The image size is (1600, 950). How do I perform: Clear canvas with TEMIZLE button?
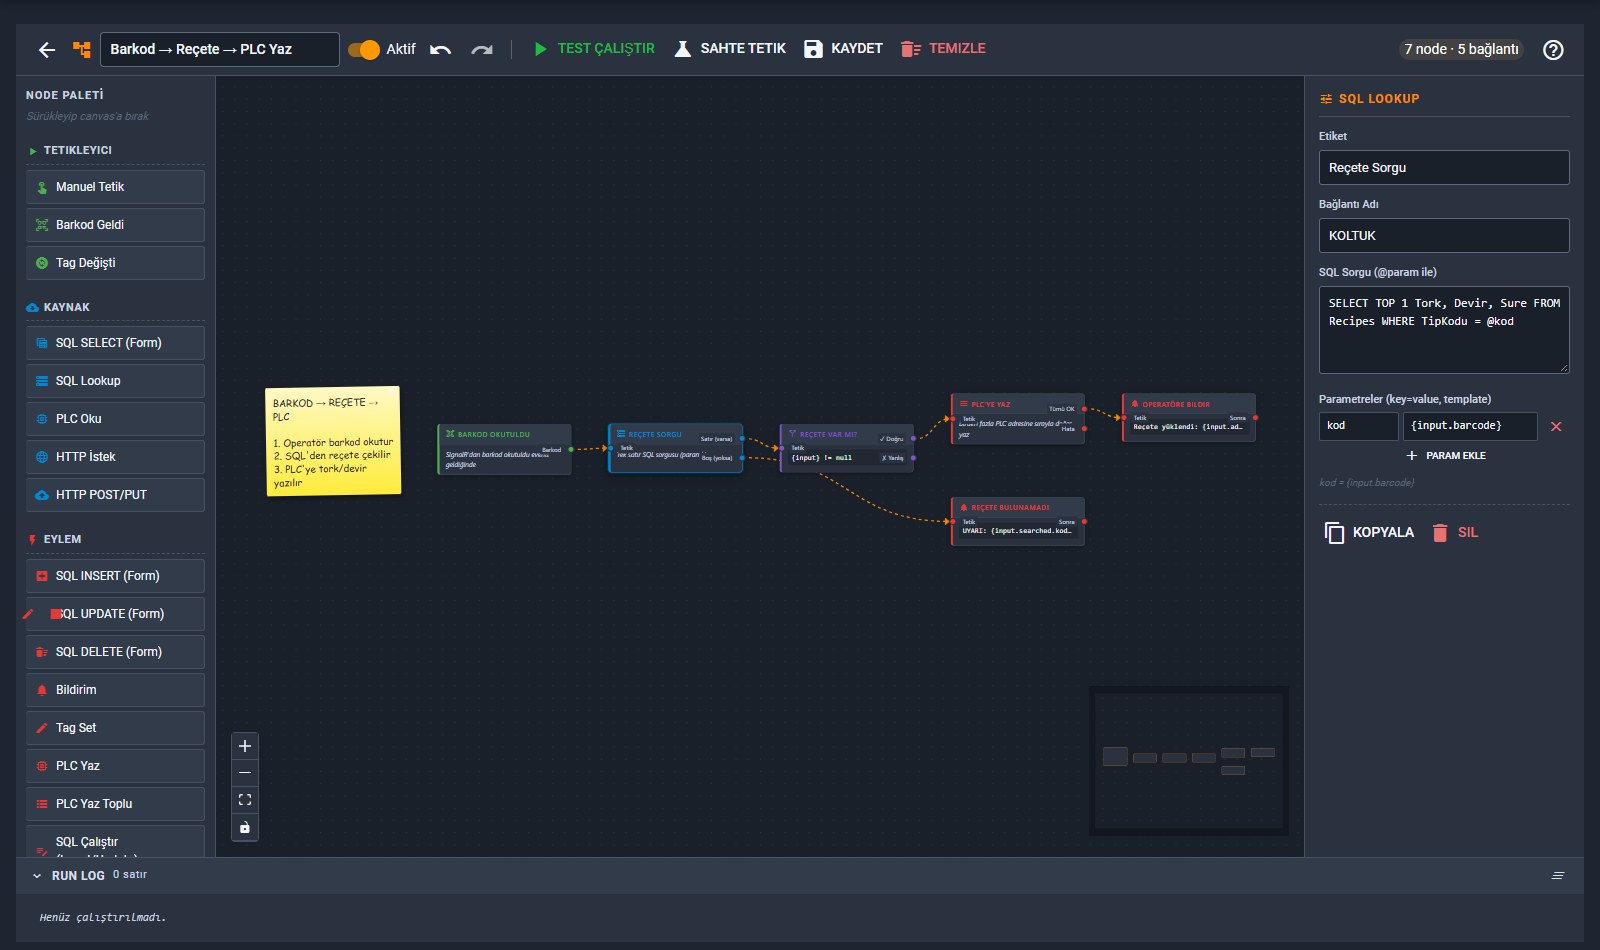[x=943, y=48]
